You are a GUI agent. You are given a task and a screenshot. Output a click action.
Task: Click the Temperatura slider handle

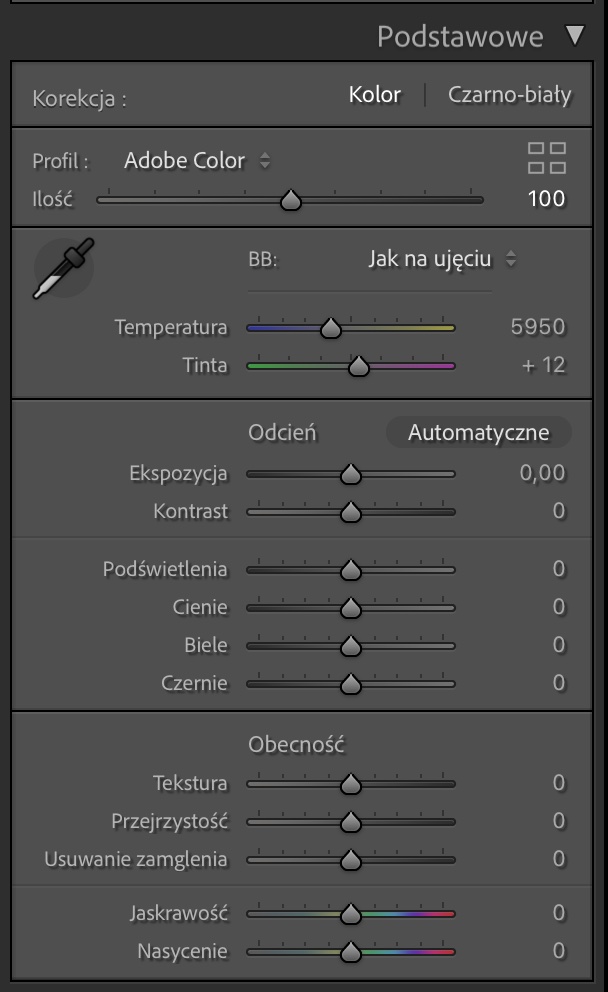(x=331, y=328)
